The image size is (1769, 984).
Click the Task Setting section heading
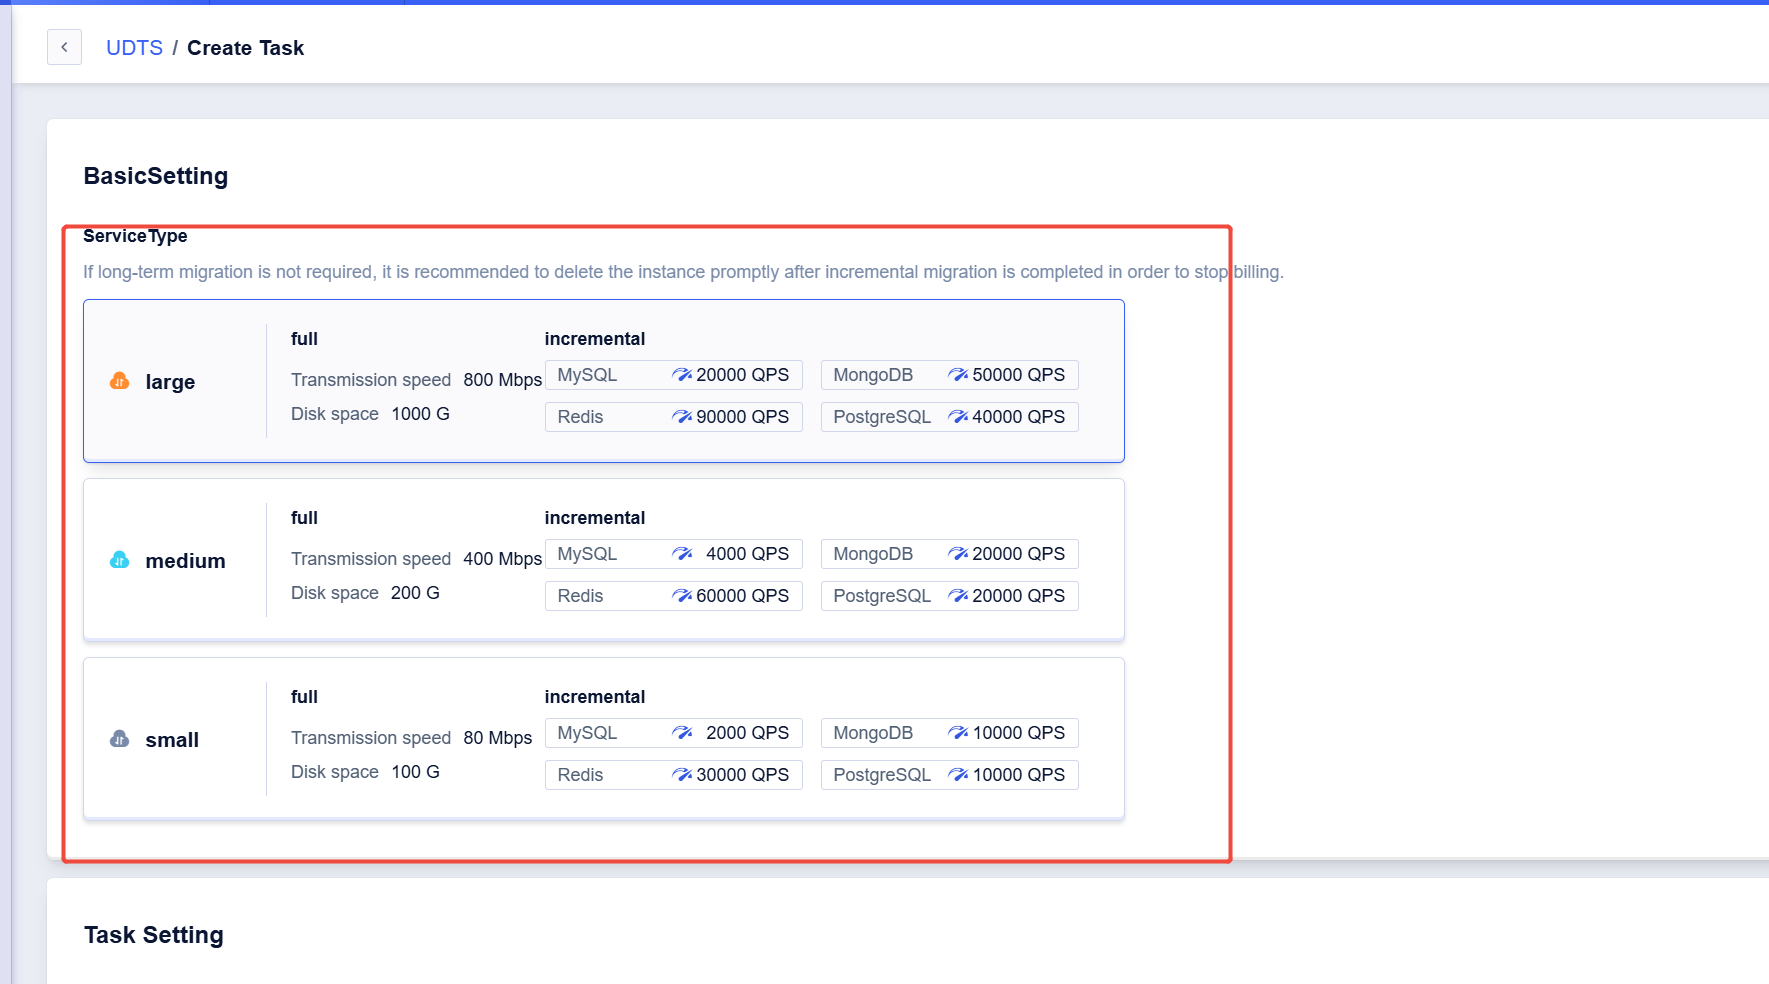coord(154,935)
